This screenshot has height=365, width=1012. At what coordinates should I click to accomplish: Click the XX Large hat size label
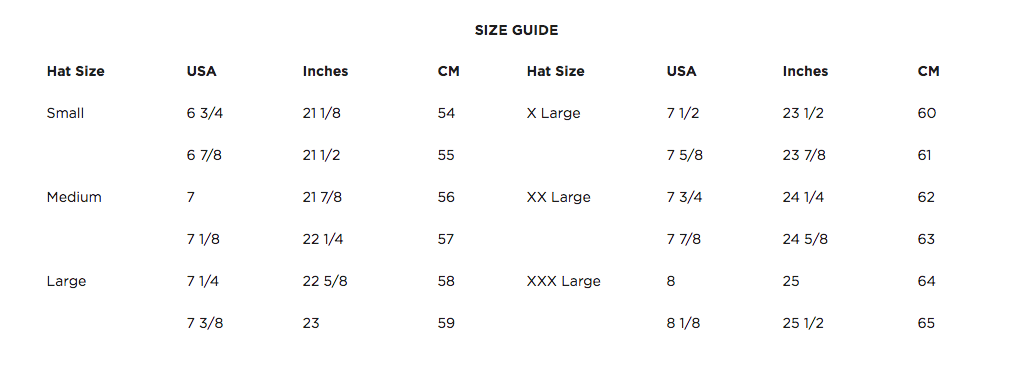pyautogui.click(x=558, y=197)
